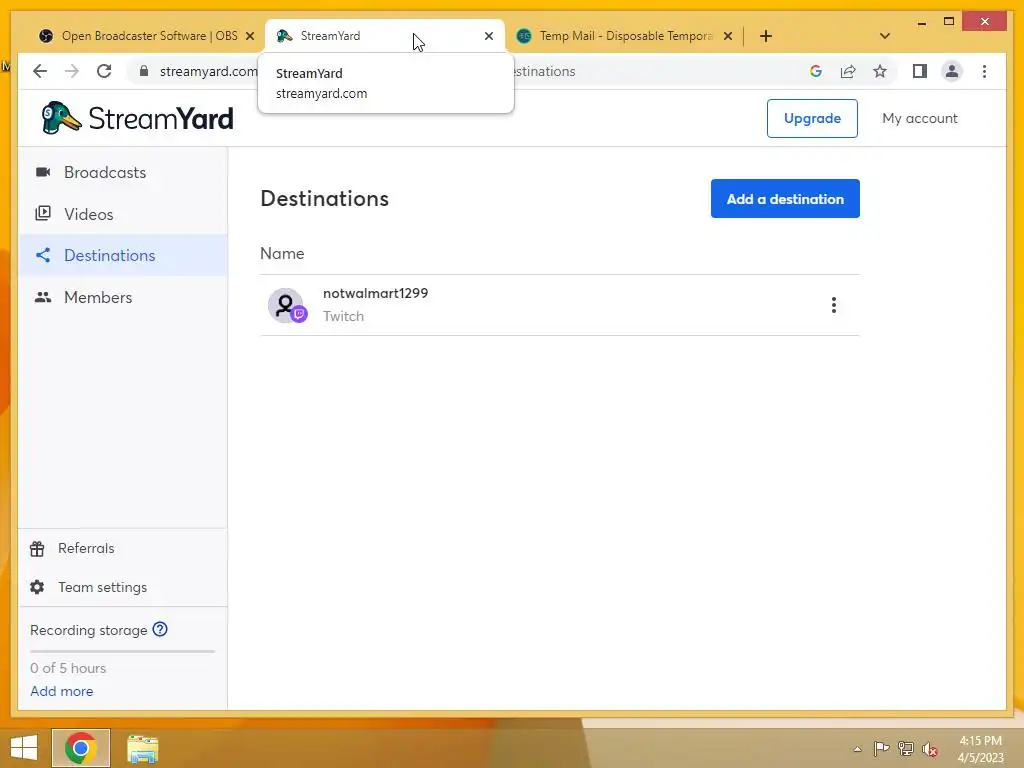Open the Chrome three-dot menu
This screenshot has height=768, width=1024.
point(984,71)
